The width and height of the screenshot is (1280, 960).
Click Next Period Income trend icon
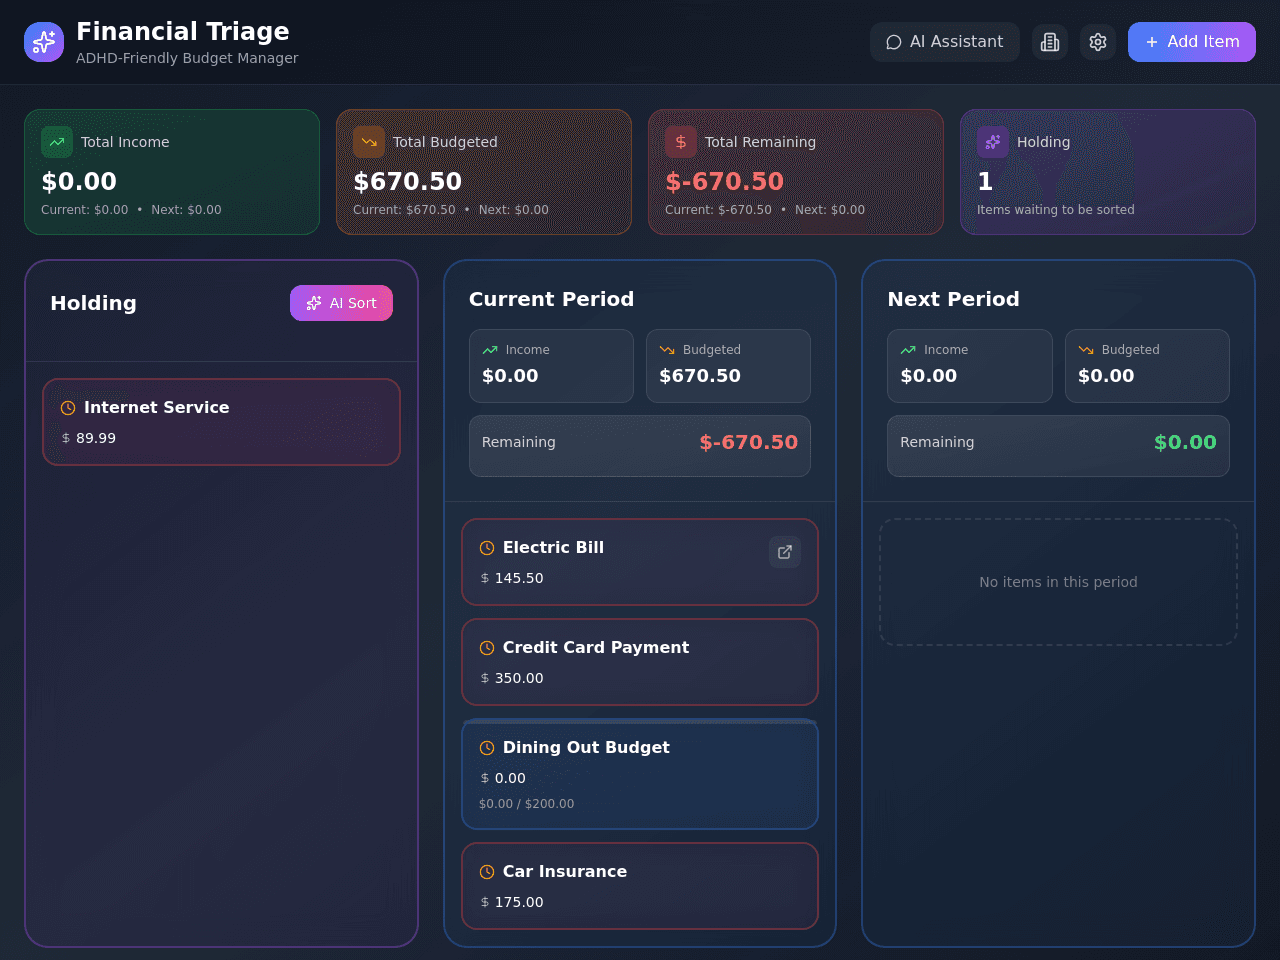908,350
